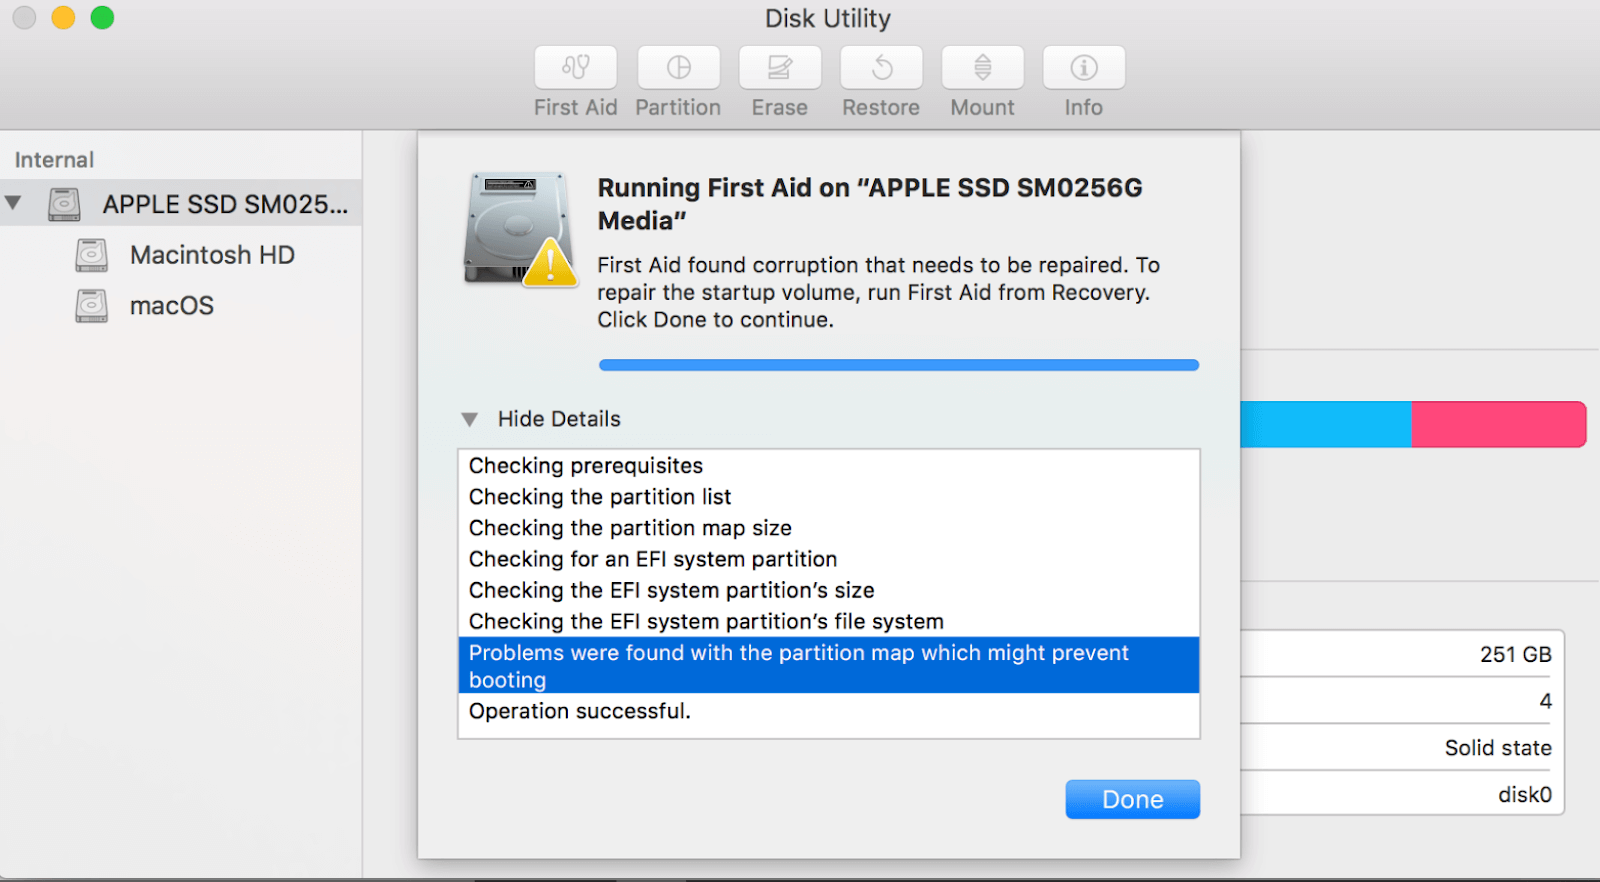Click the 'Running First Aid' dialog title
The width and height of the screenshot is (1600, 882).
870,204
